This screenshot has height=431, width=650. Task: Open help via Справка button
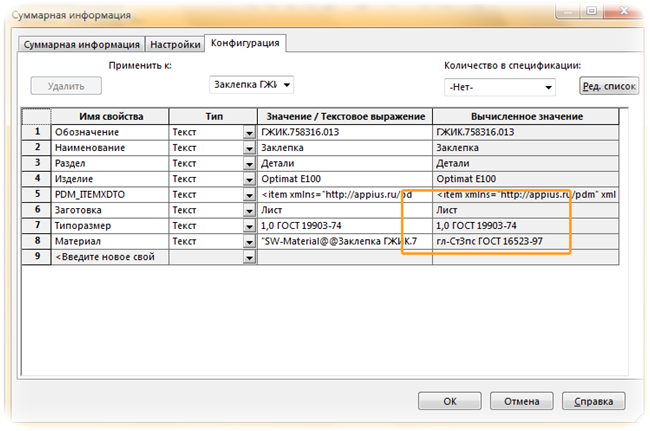point(592,402)
